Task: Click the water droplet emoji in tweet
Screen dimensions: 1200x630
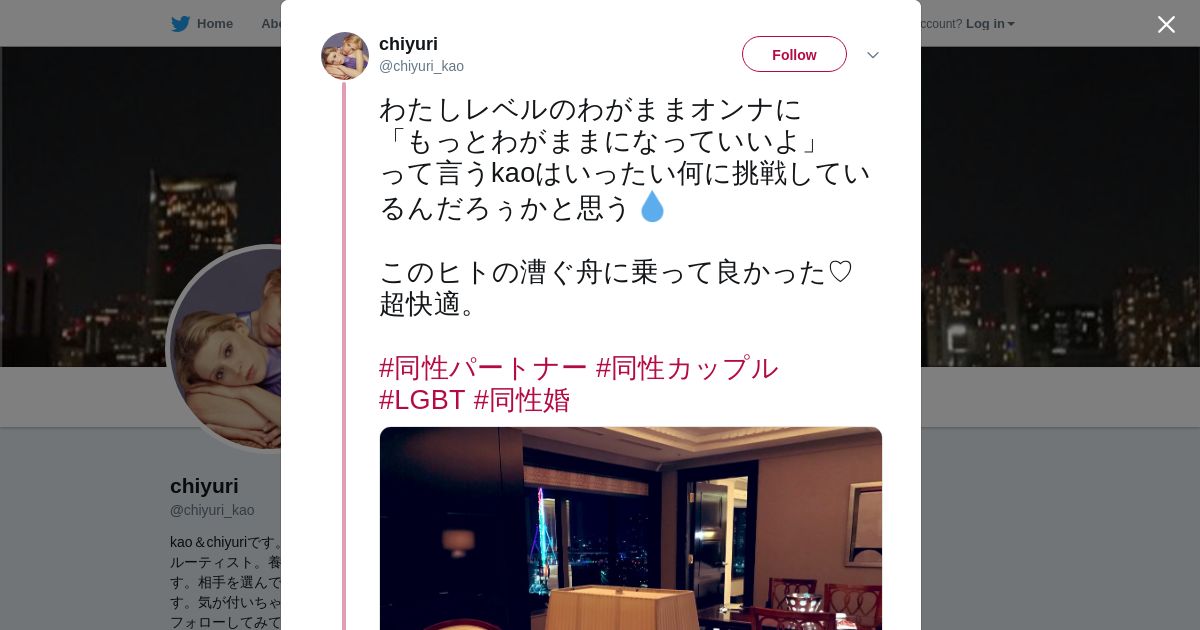Action: [x=652, y=207]
